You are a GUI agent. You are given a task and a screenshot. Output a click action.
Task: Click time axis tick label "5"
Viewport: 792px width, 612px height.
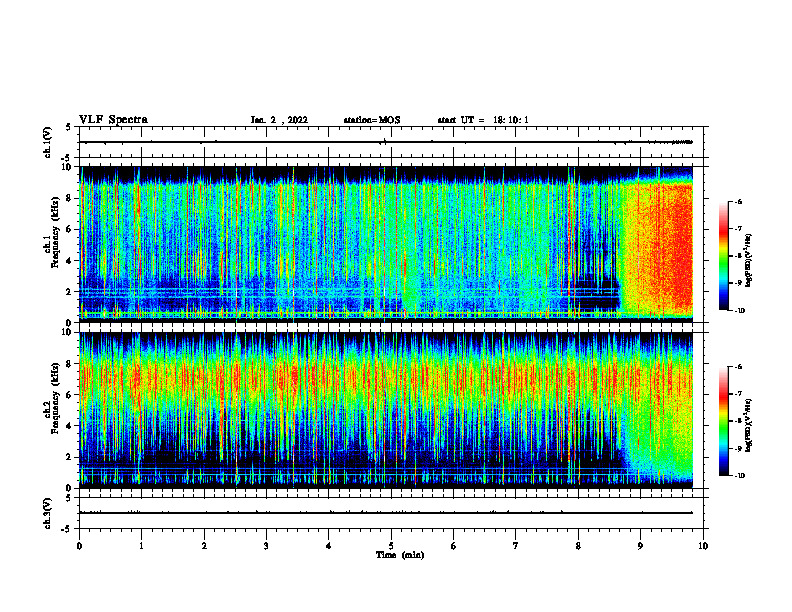[x=391, y=546]
